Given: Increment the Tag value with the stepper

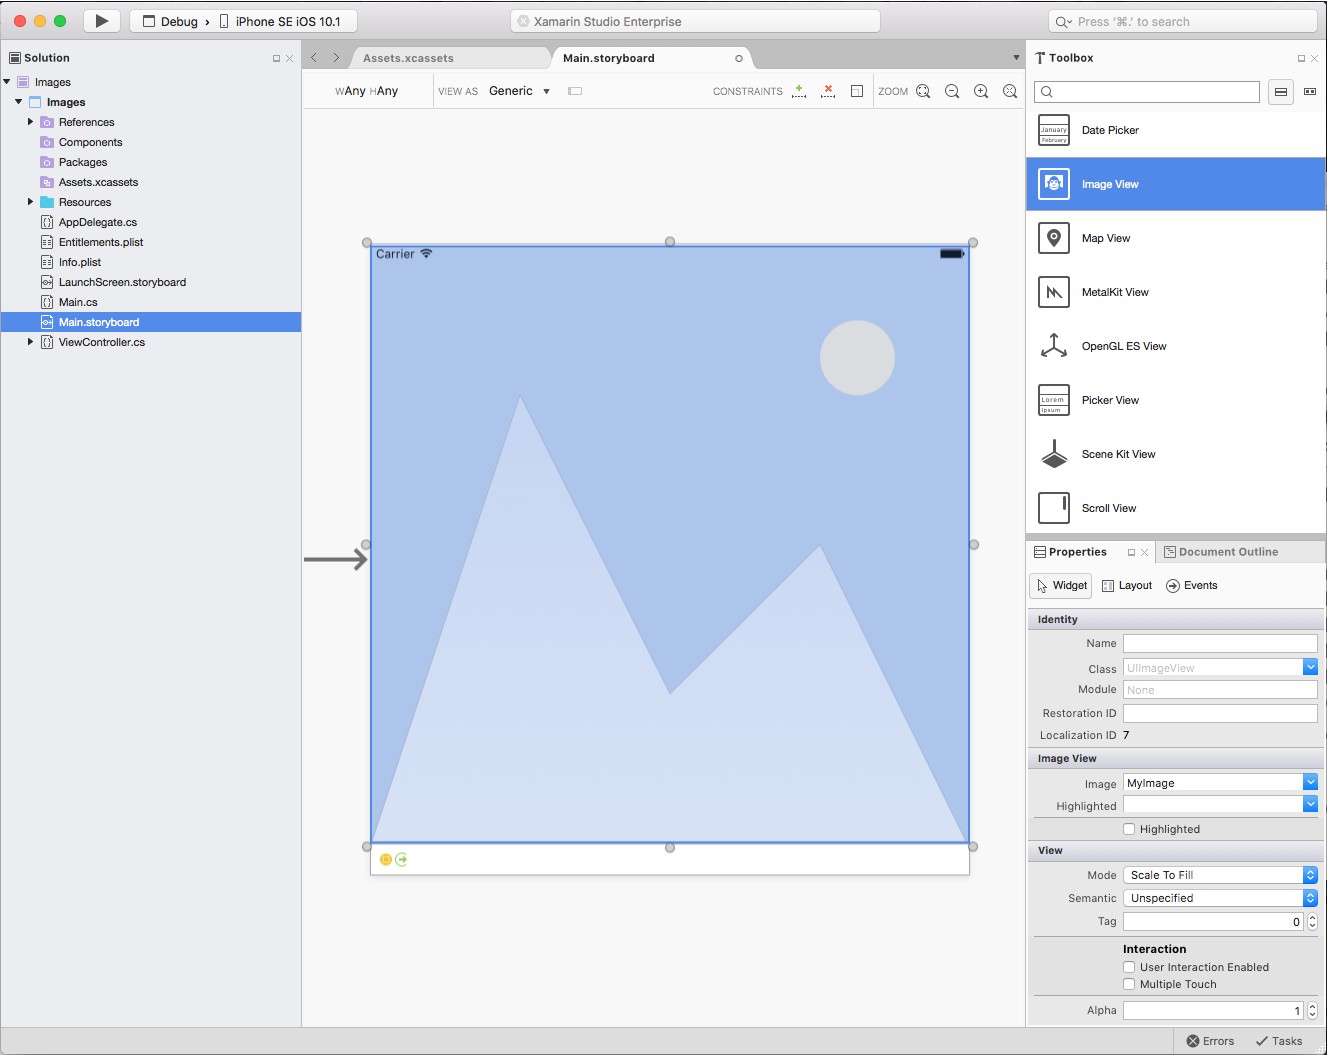Looking at the screenshot, I should point(1312,916).
